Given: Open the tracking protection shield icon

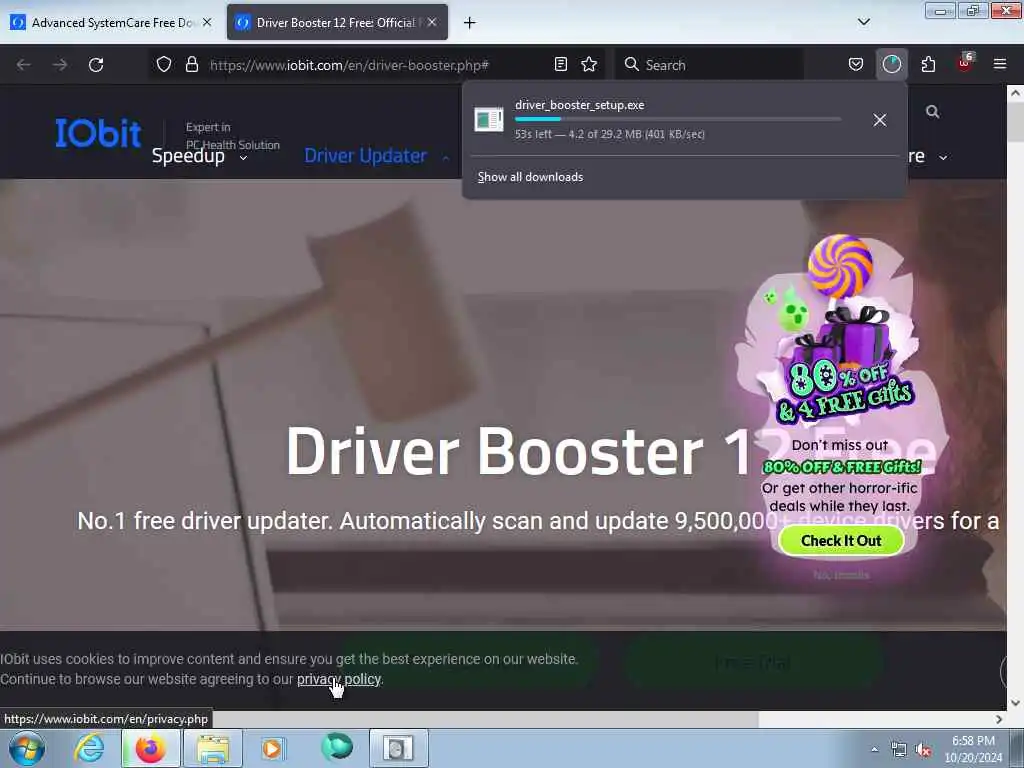Looking at the screenshot, I should click(164, 65).
